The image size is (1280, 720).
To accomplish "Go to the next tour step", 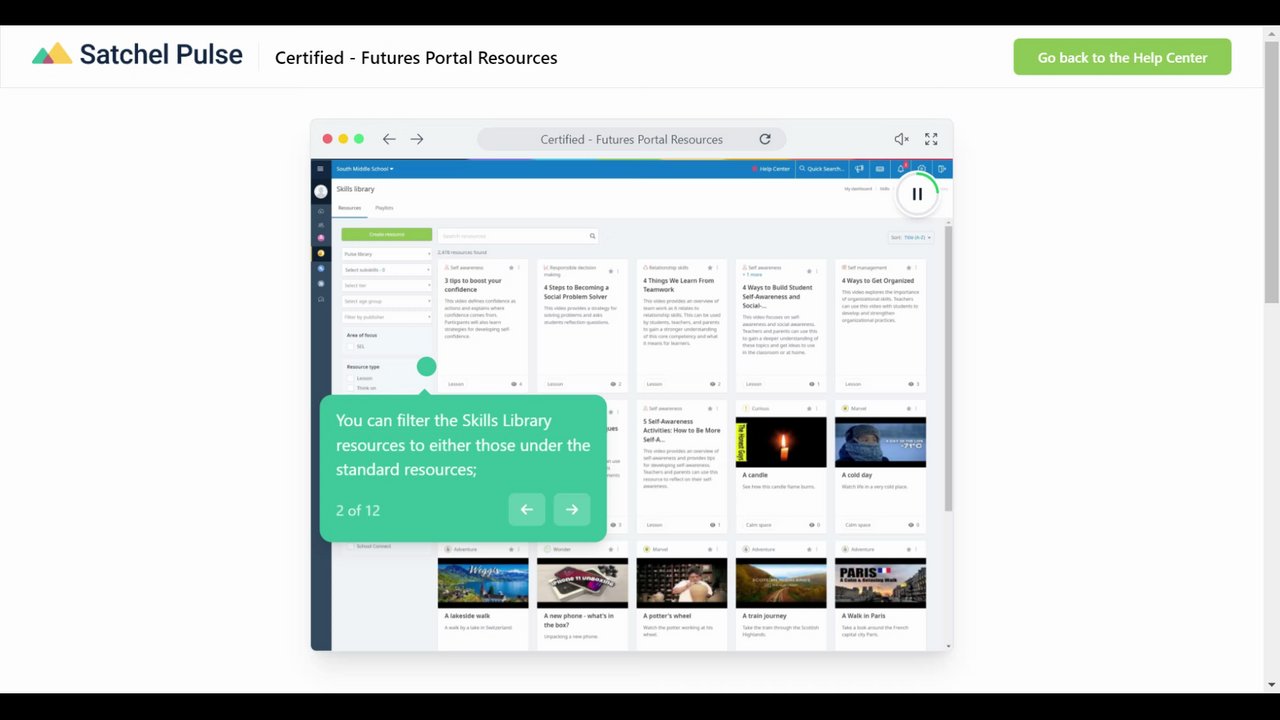I will tap(572, 510).
